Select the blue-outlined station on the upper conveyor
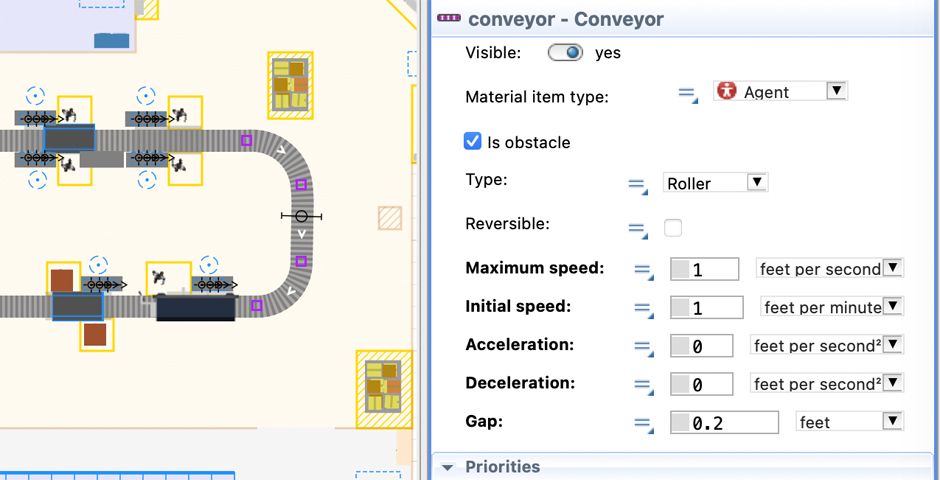The image size is (940, 480). (x=69, y=137)
